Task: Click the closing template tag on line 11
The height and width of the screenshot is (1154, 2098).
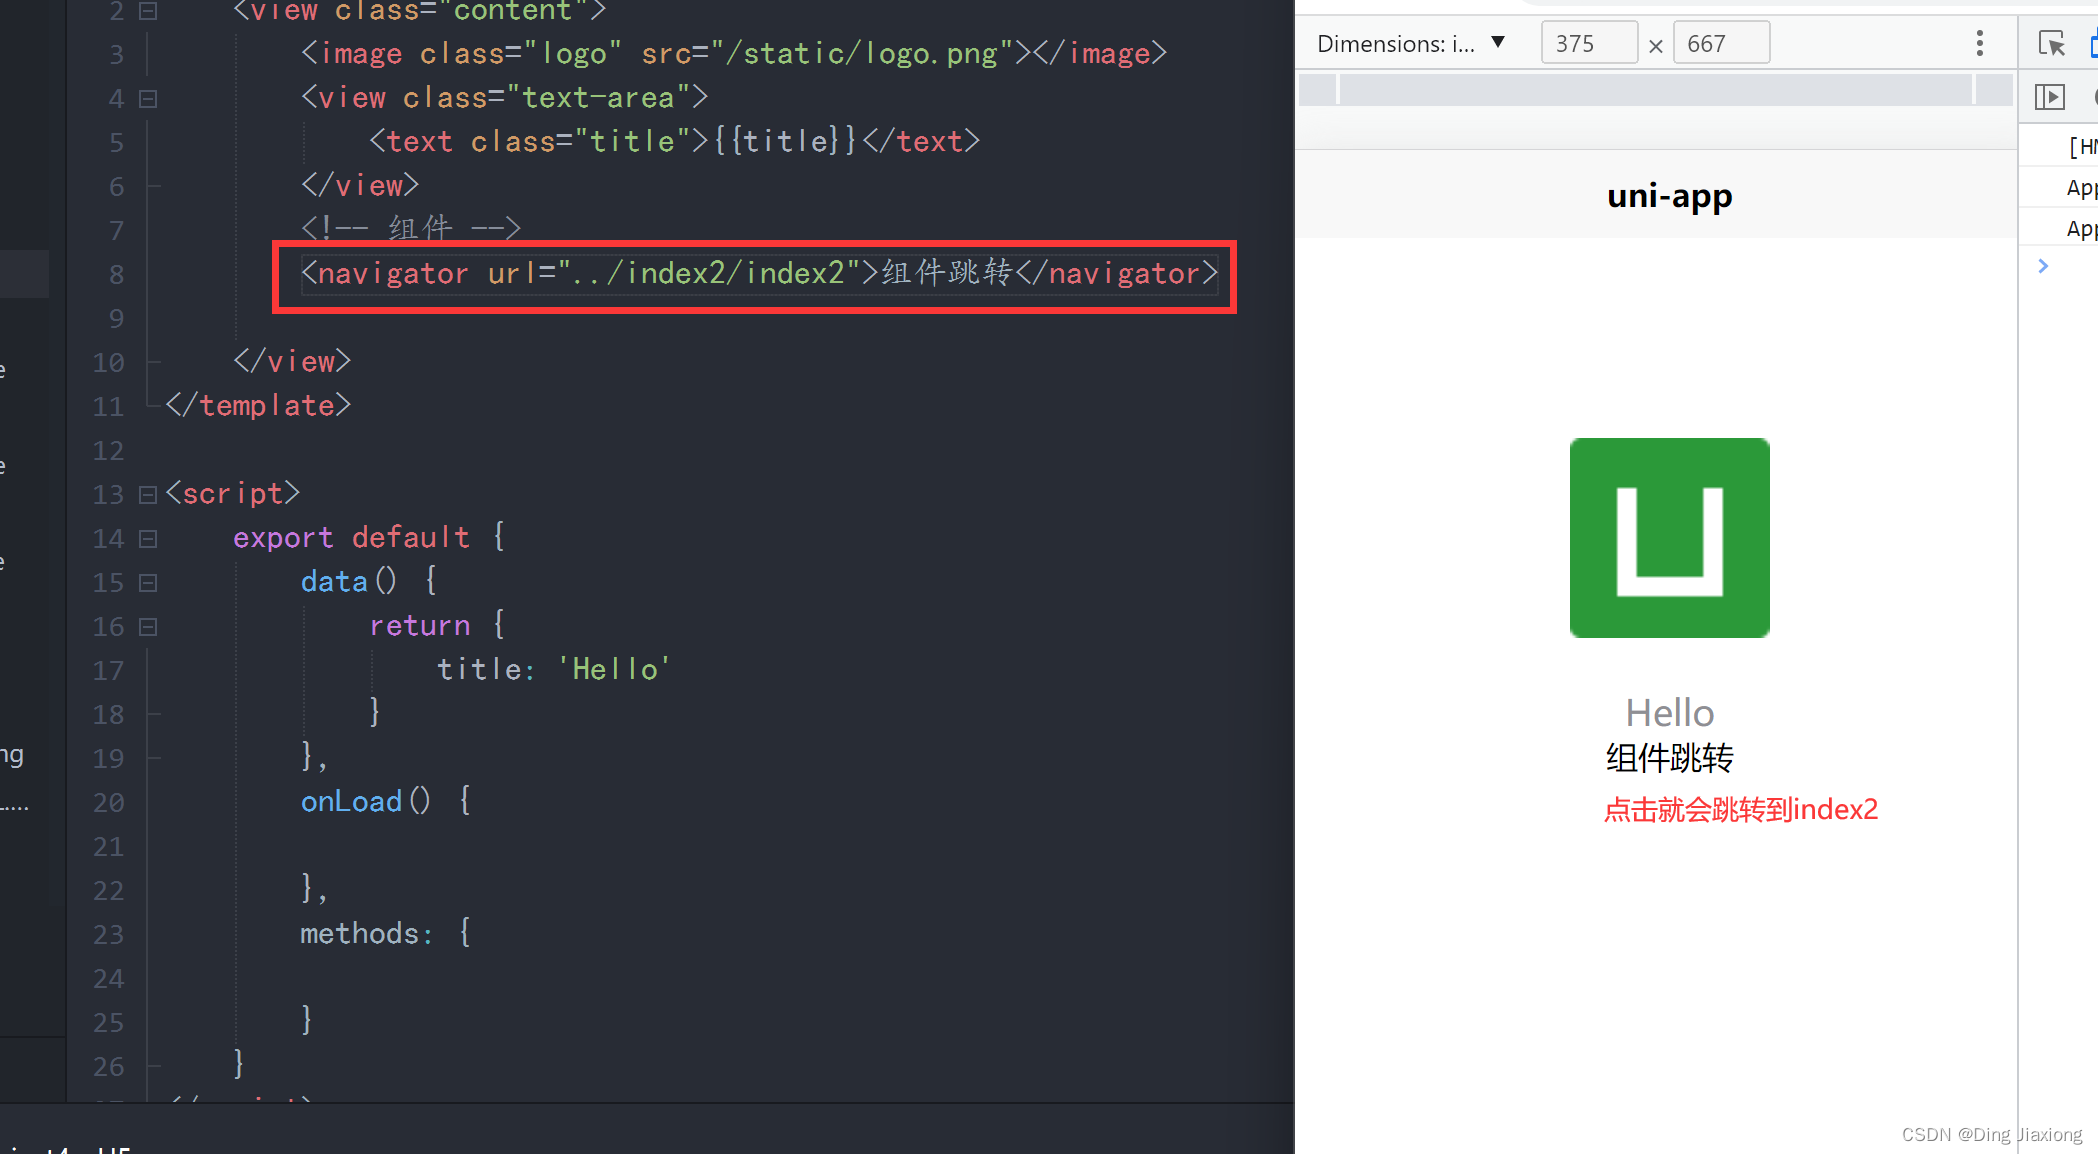Action: 258,406
